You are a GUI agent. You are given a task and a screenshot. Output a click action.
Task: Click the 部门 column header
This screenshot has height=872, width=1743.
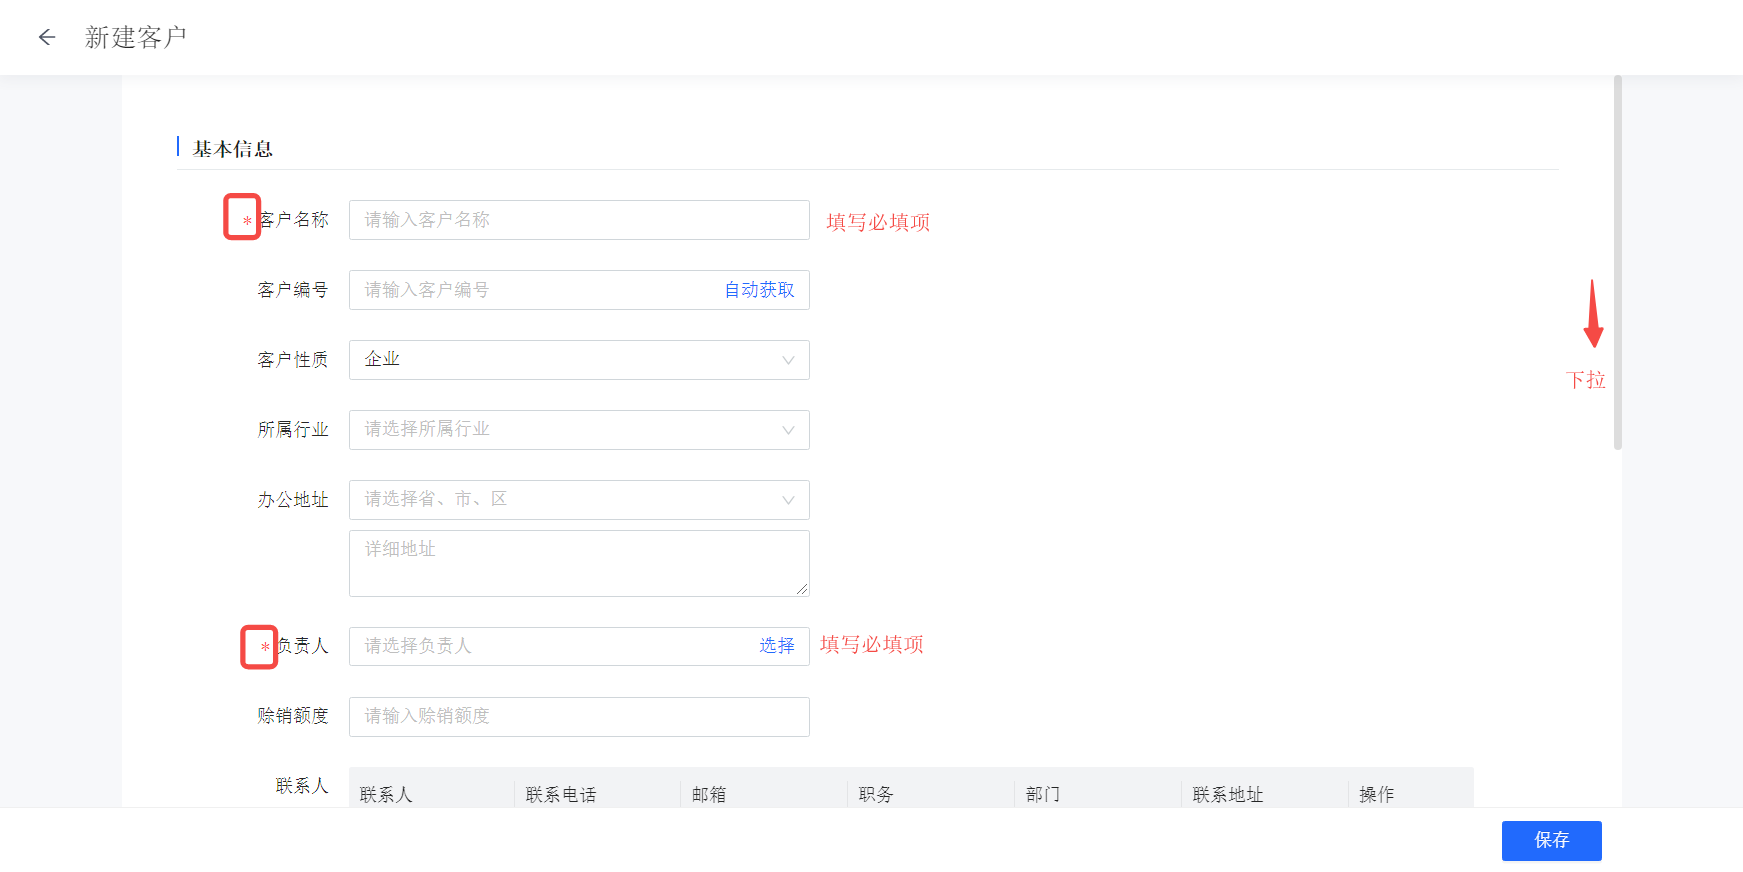pos(1043,795)
